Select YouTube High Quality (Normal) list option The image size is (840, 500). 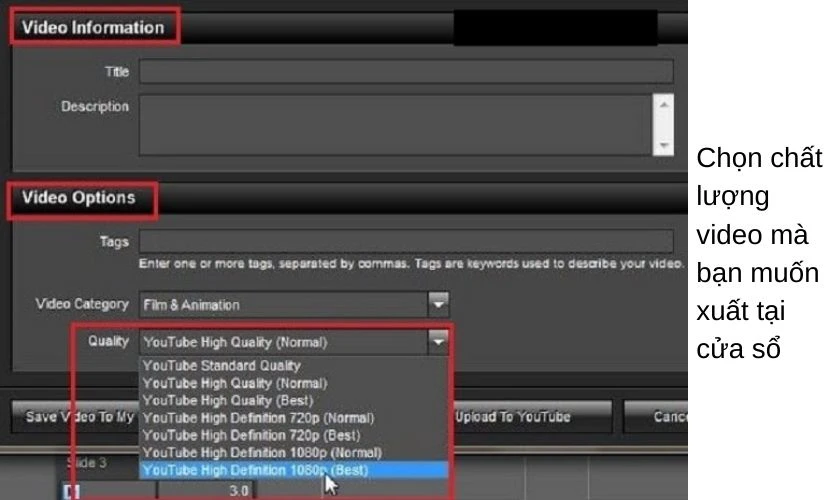293,383
